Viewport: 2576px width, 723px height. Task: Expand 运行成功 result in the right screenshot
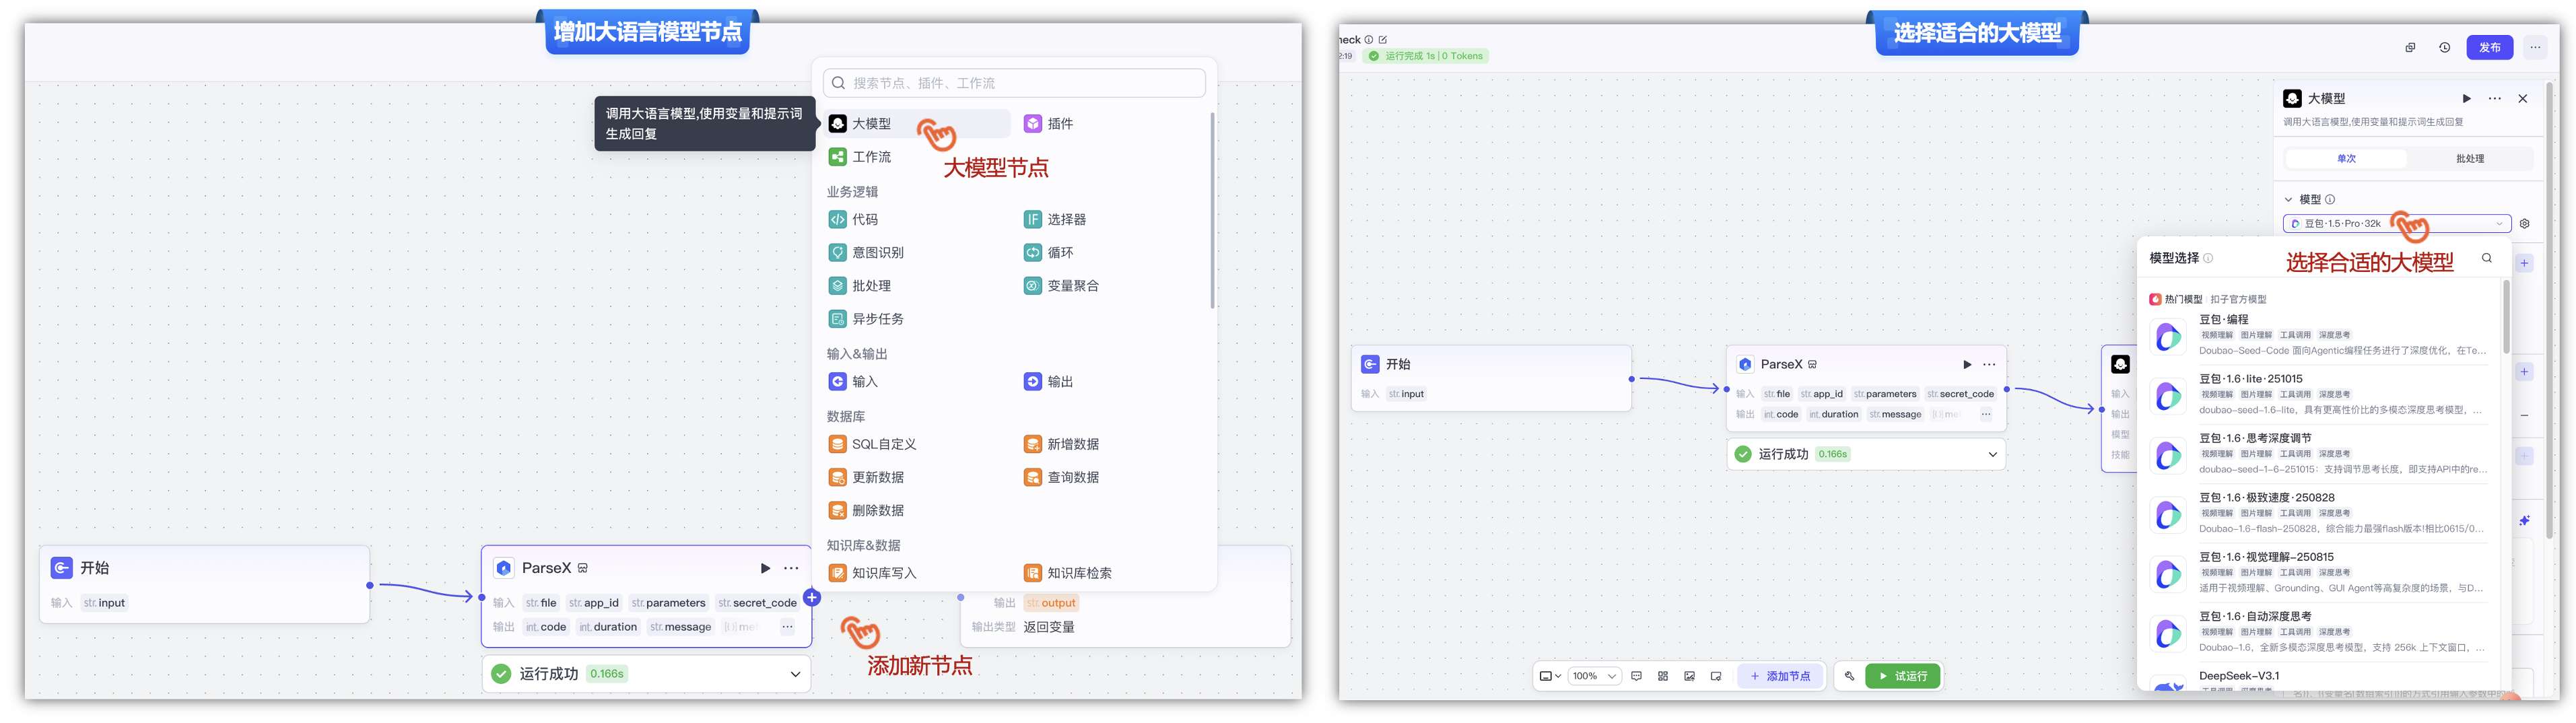coord(1992,455)
